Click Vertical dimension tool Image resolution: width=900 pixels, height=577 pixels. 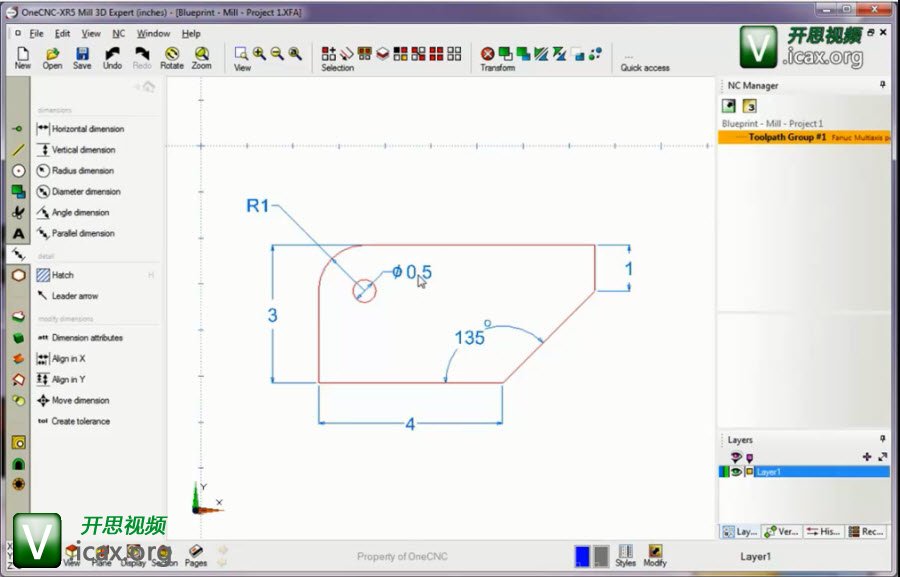pyautogui.click(x=76, y=150)
